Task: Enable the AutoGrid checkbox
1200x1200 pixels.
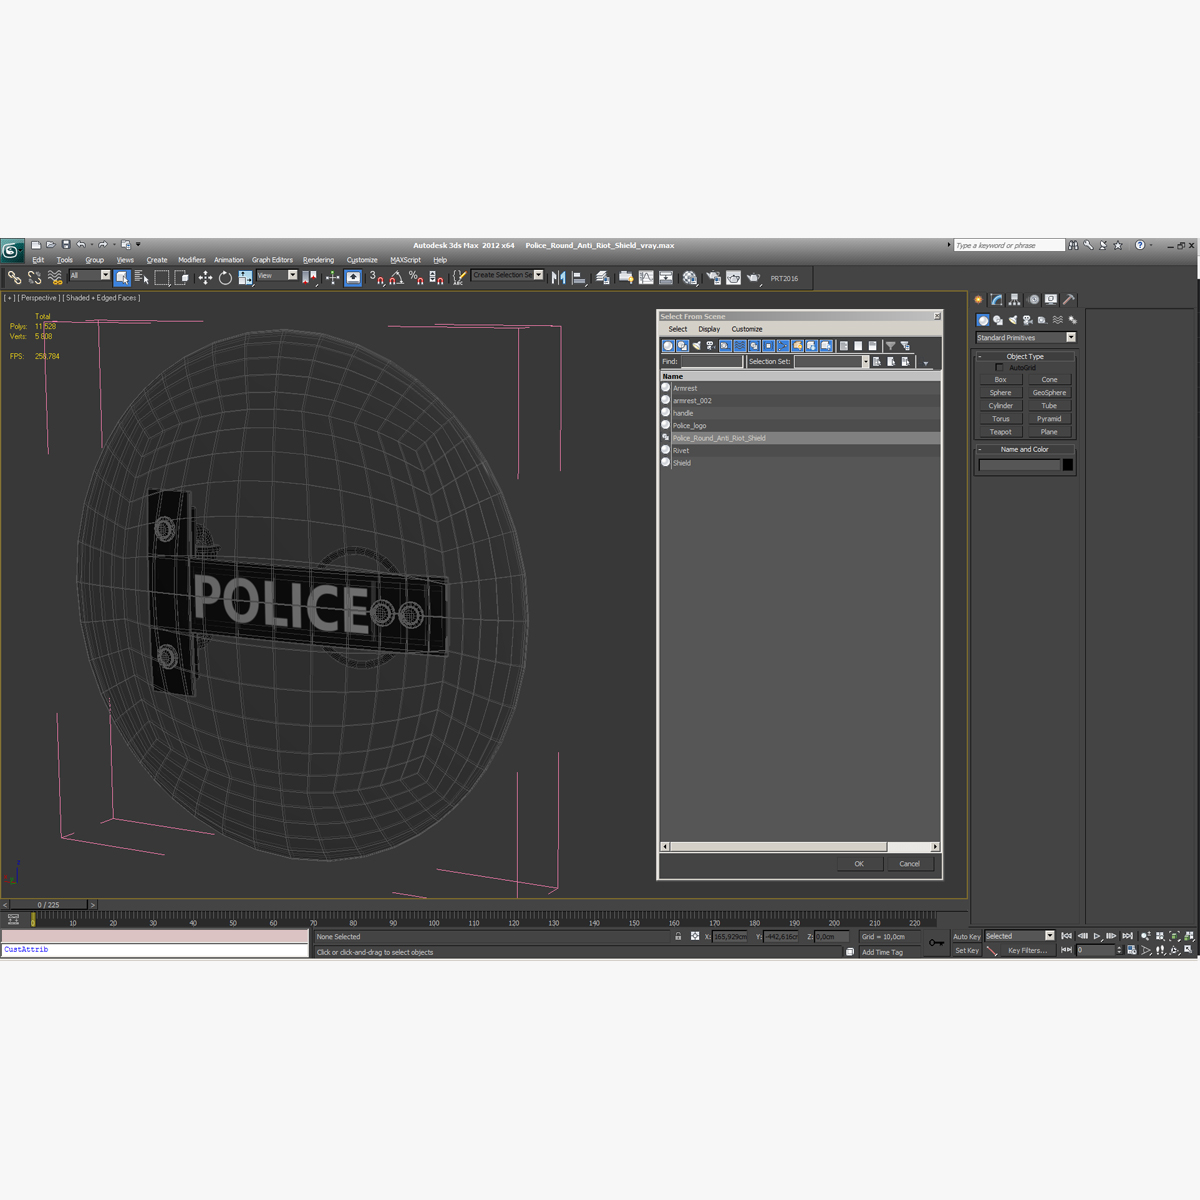Action: (x=999, y=367)
